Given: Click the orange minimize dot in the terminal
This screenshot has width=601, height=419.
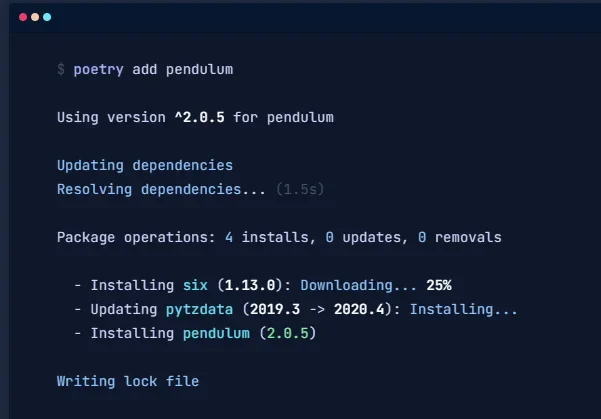Looking at the screenshot, I should click(35, 17).
